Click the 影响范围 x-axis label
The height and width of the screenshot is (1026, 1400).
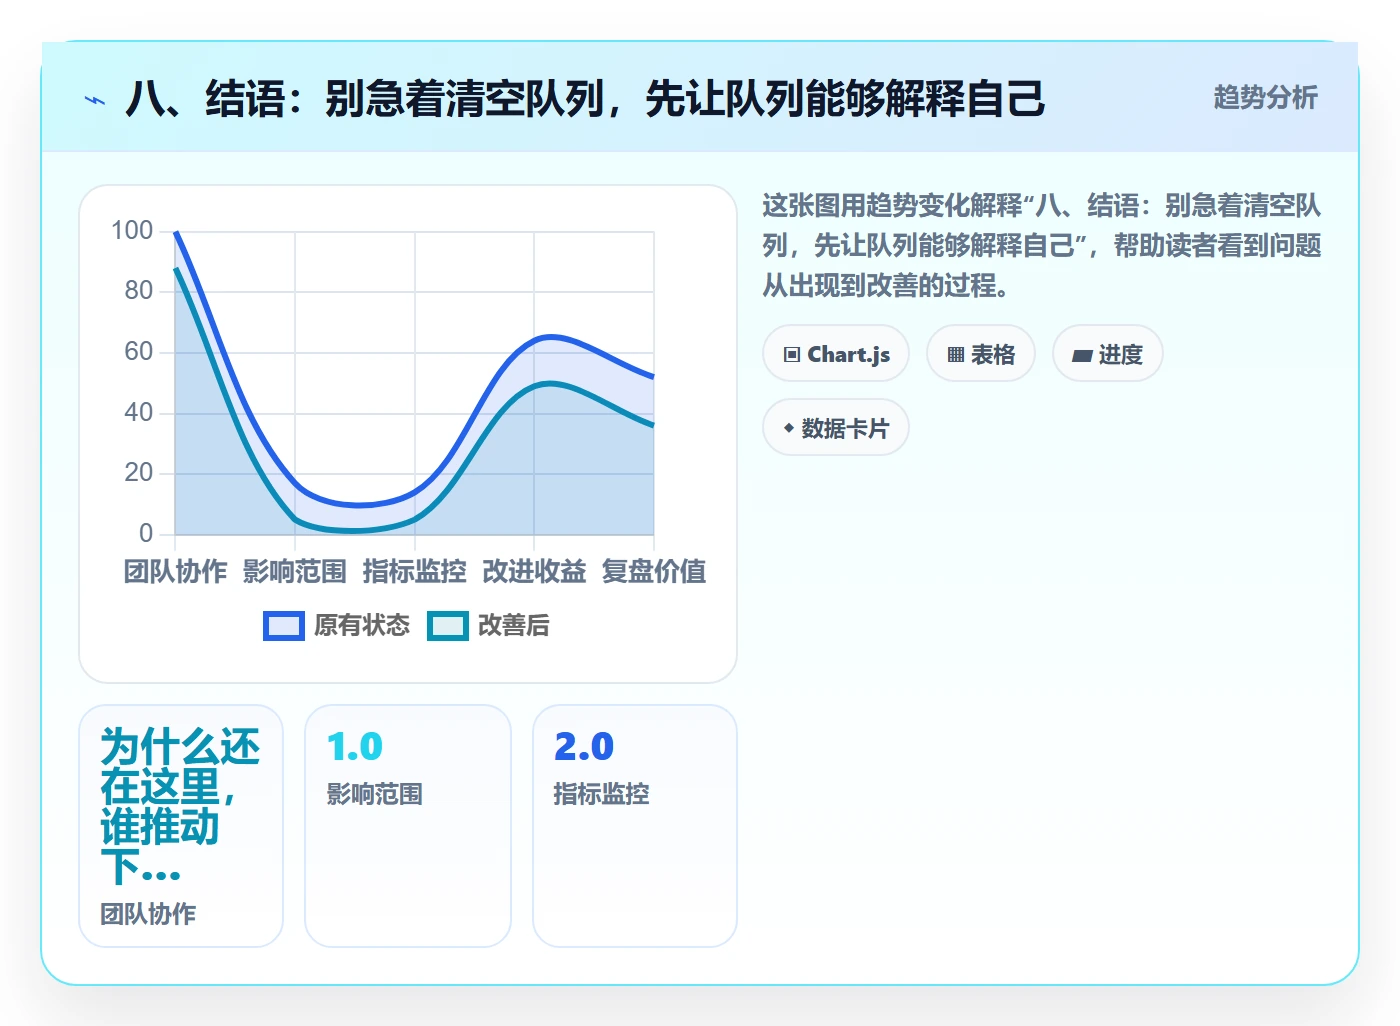295,572
